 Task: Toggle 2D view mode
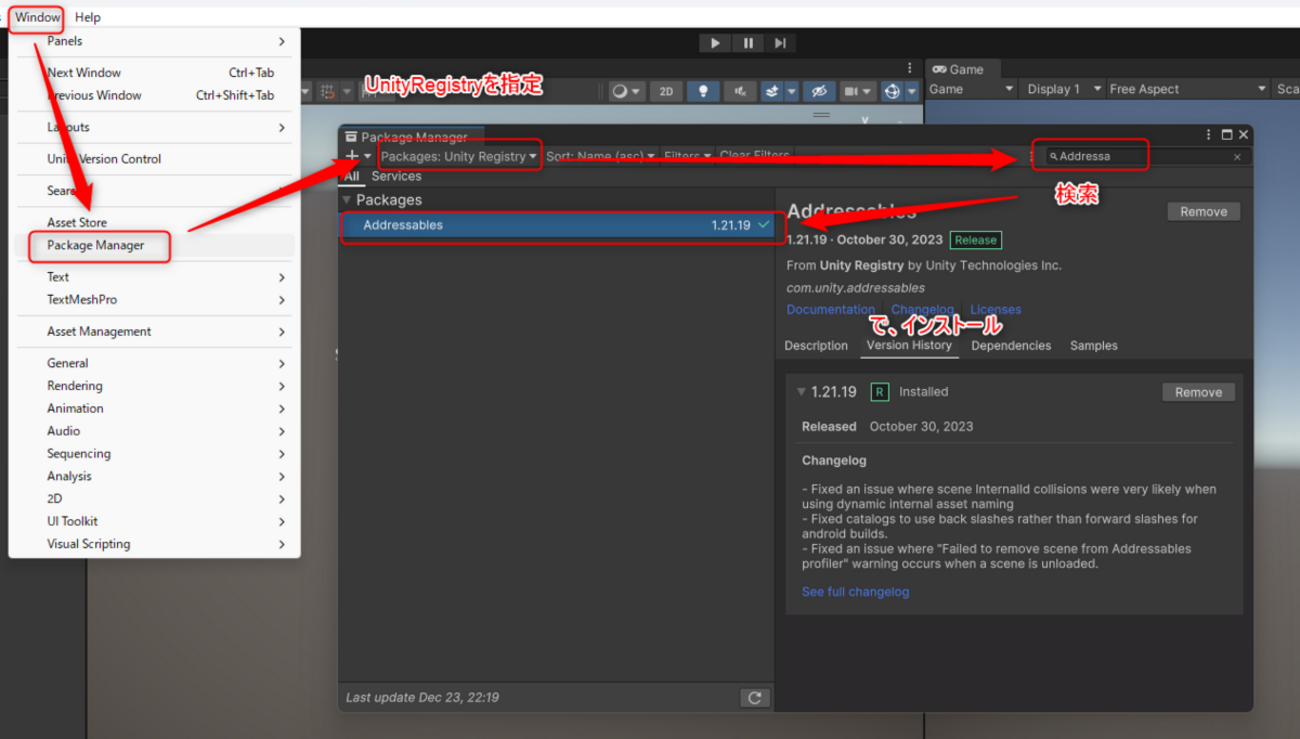point(666,91)
